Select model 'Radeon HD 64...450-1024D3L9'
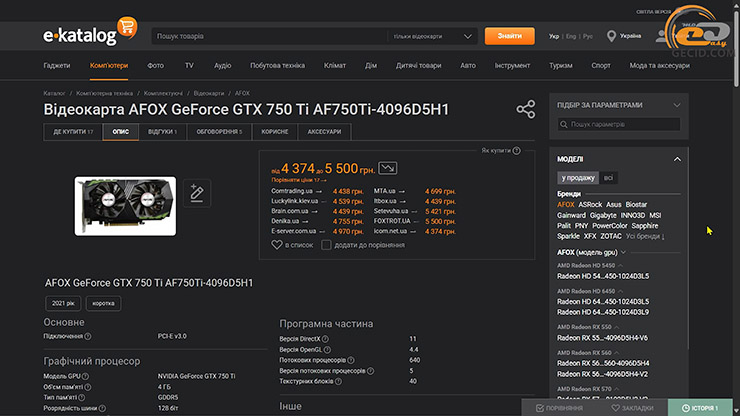The image size is (740, 416). tap(603, 312)
